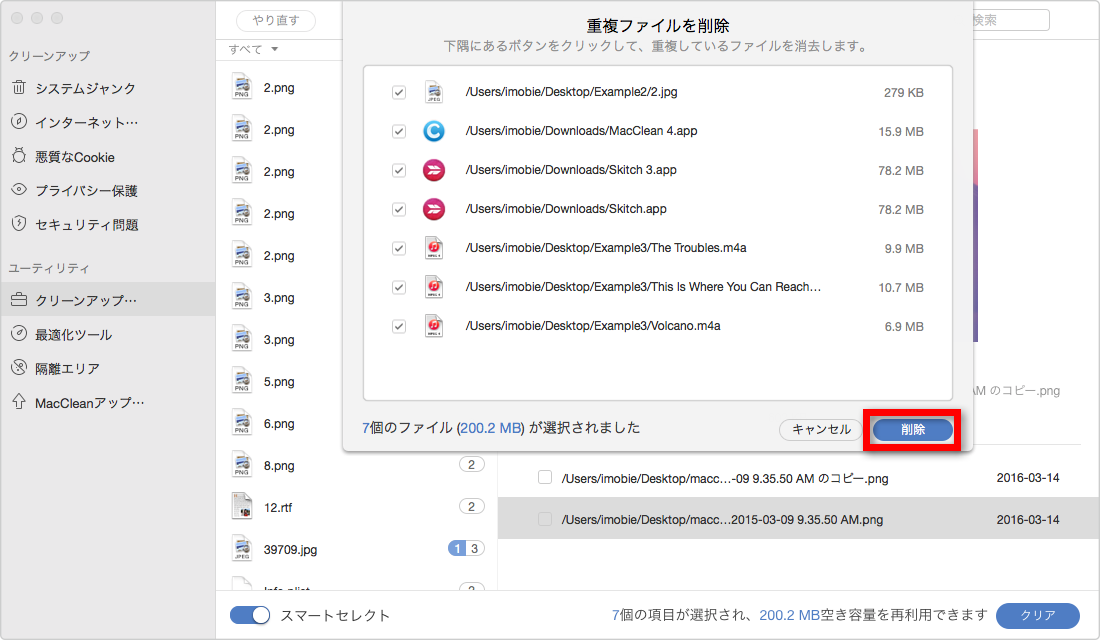The image size is (1100, 640).
Task: Uncheck the Skitch 3.app checkbox
Action: (398, 170)
